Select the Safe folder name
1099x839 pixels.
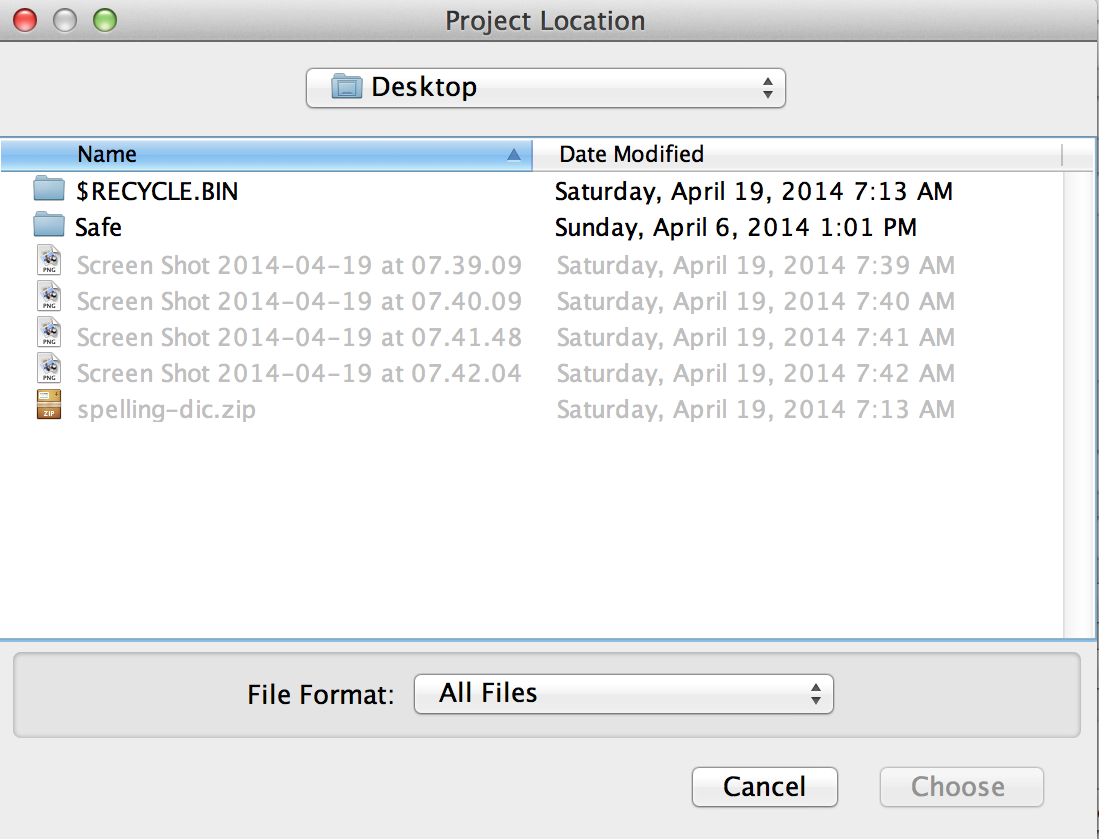[x=98, y=227]
